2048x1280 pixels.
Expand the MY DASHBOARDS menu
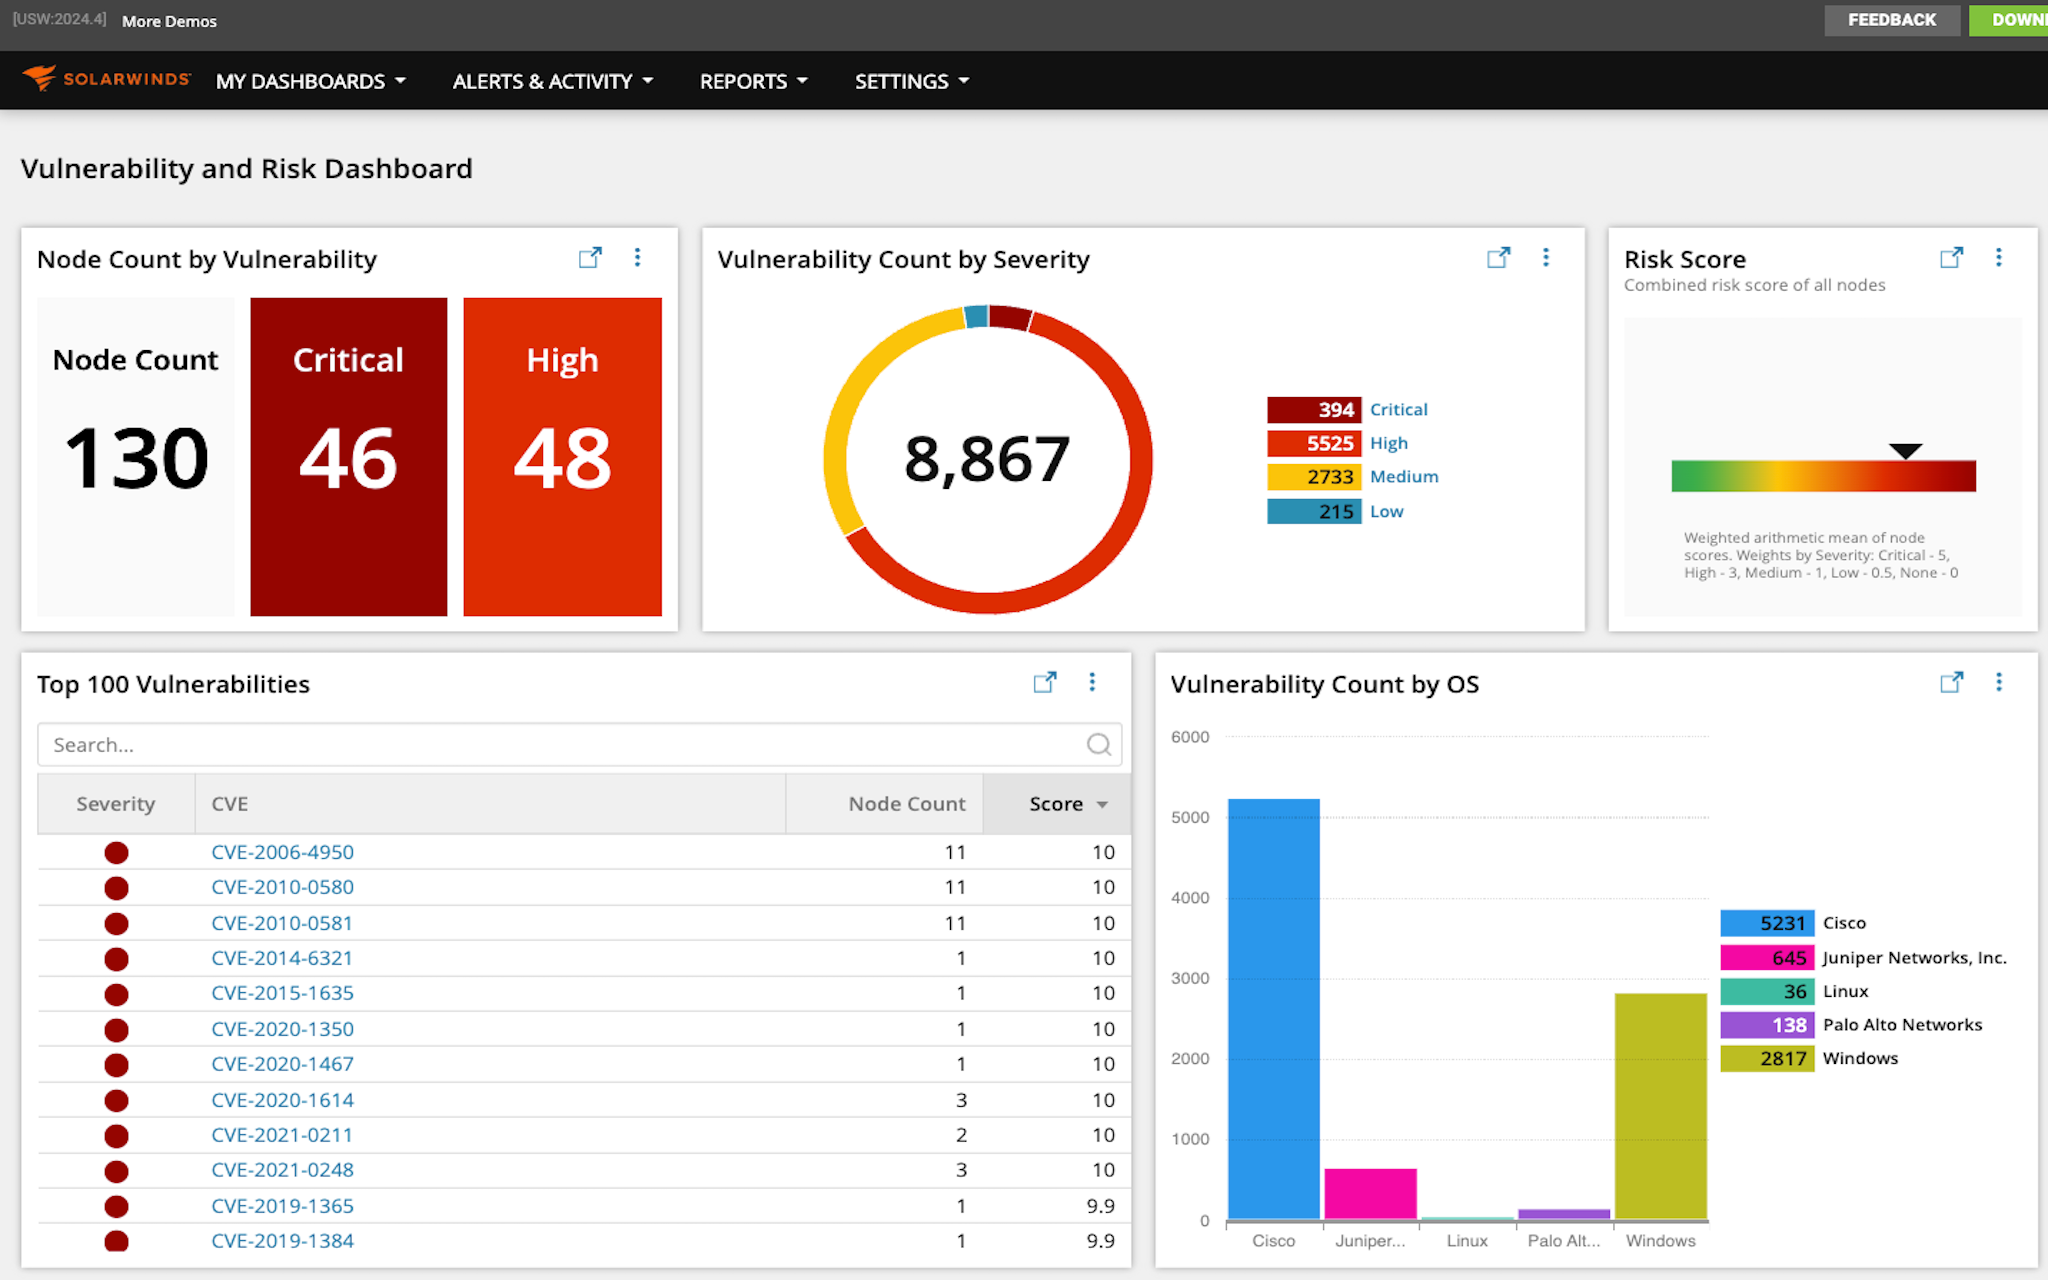[310, 81]
